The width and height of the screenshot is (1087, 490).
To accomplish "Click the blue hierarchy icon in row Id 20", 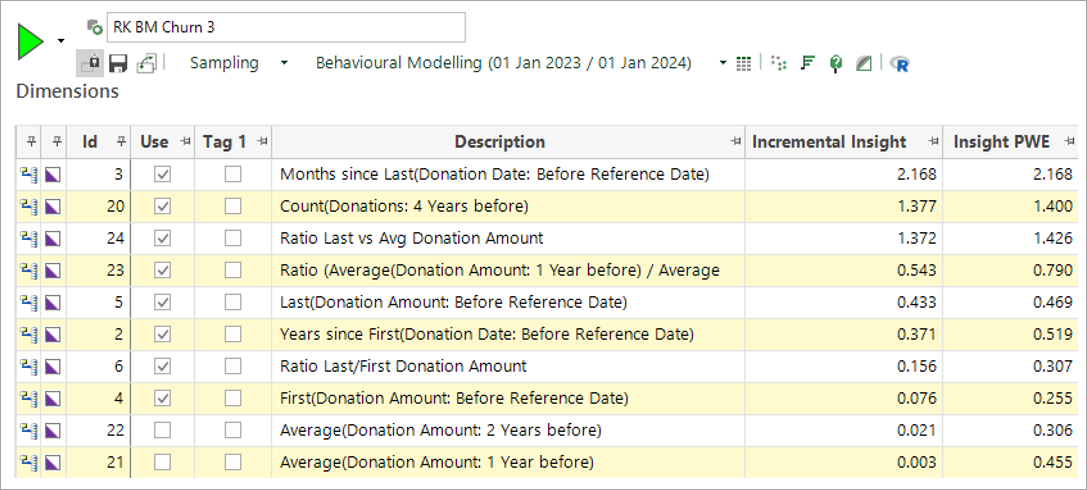I will [27, 206].
